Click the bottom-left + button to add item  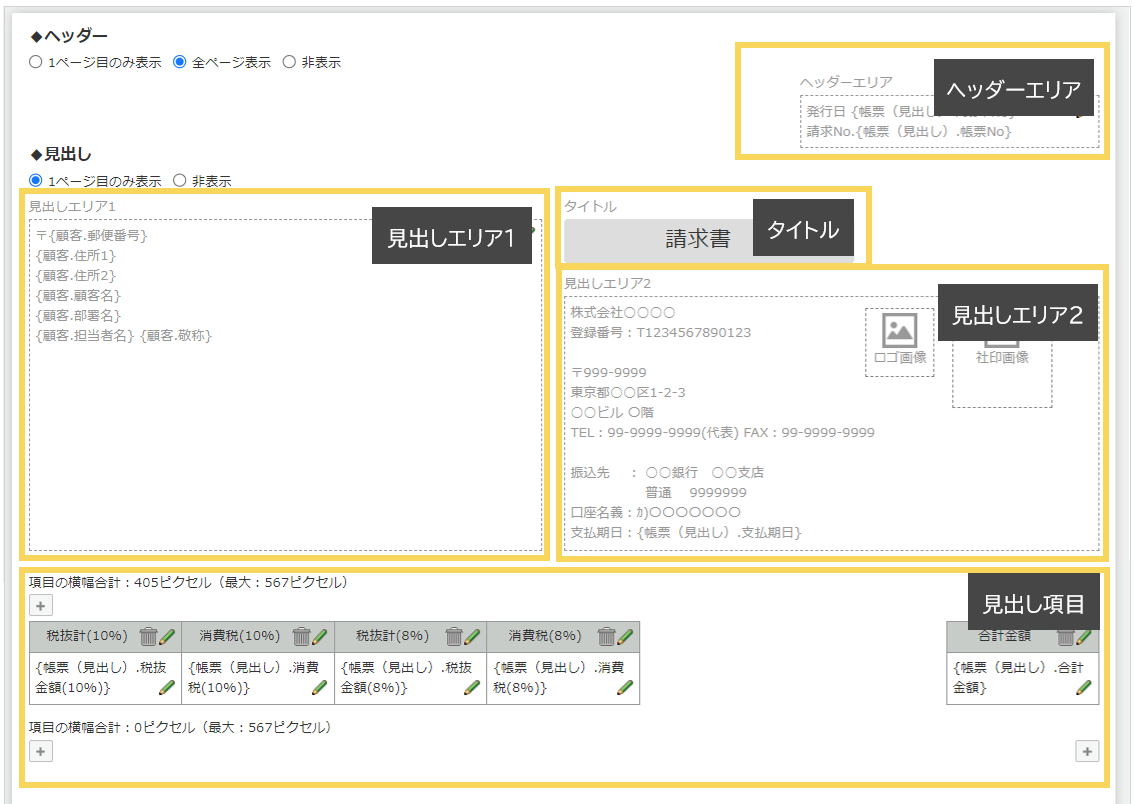point(39,750)
